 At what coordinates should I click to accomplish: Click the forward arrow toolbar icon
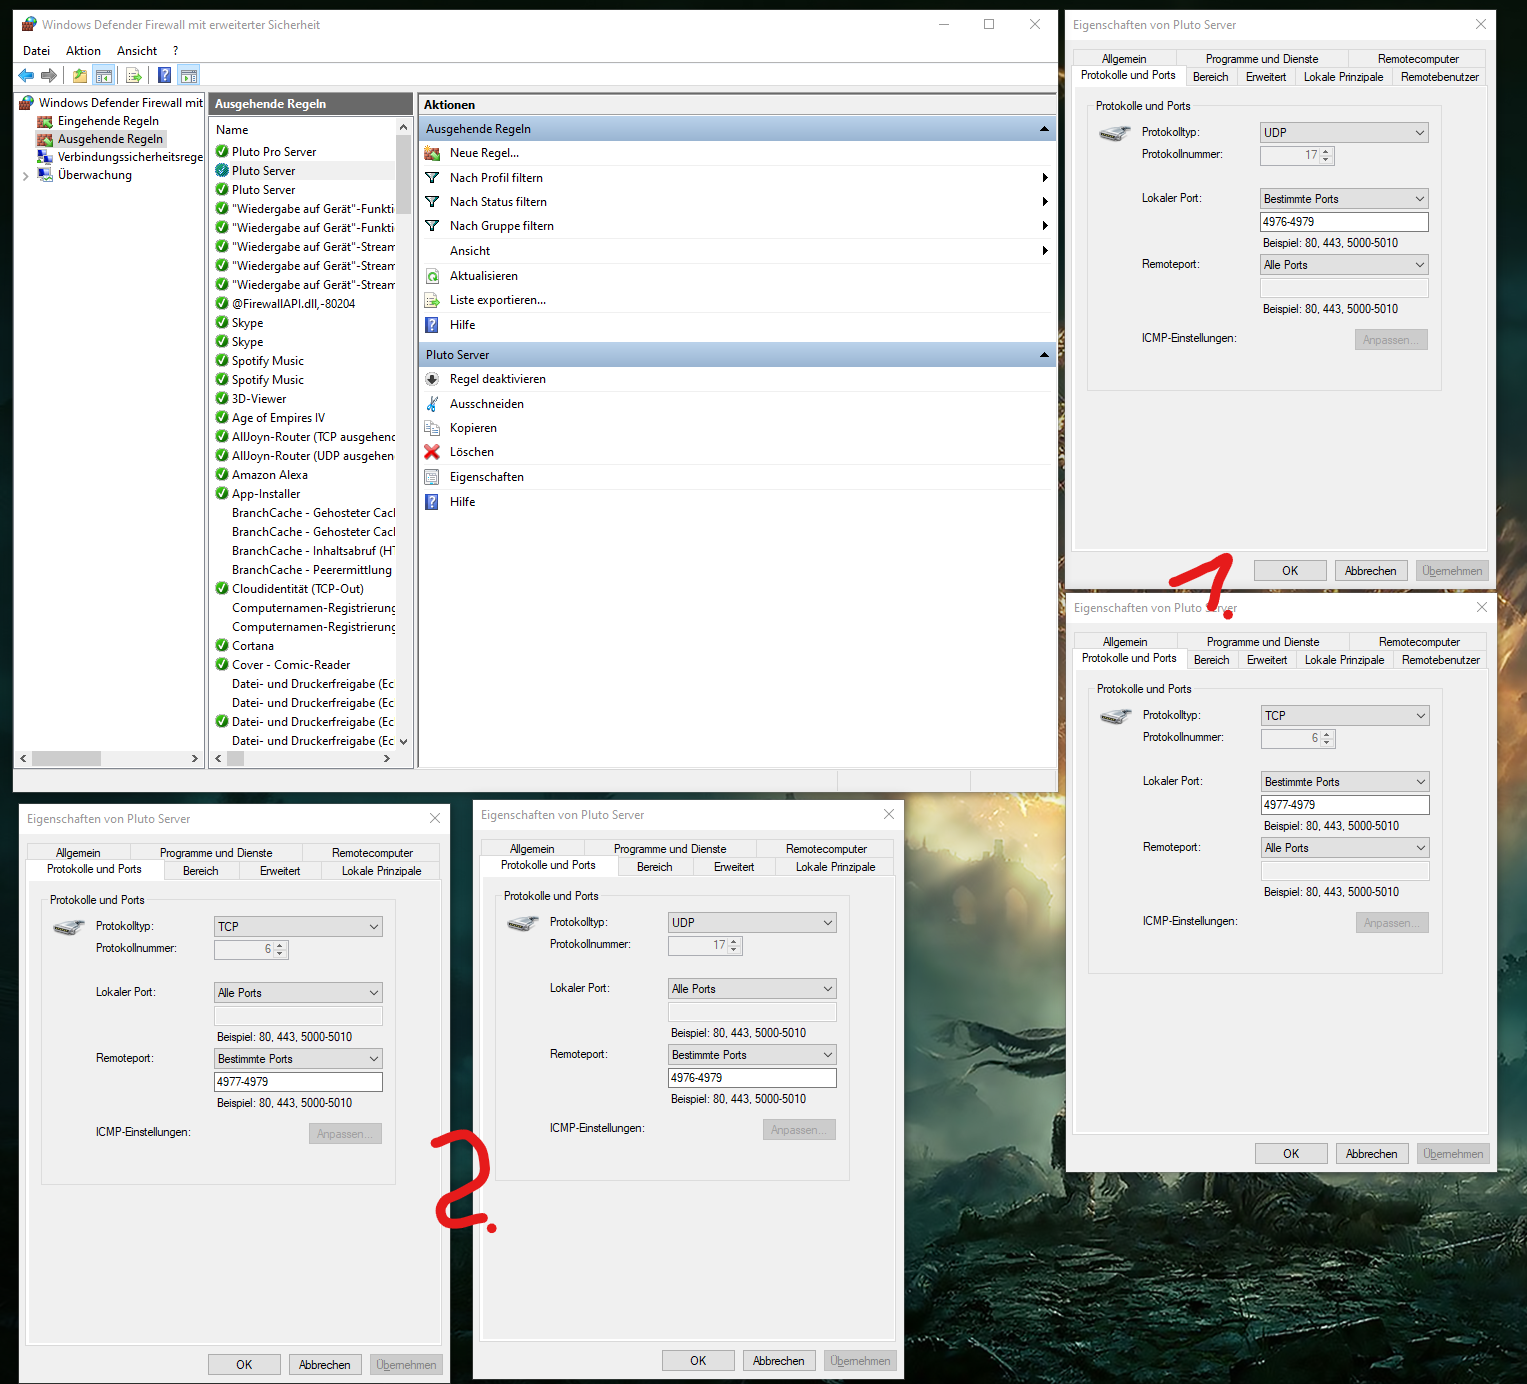[48, 75]
